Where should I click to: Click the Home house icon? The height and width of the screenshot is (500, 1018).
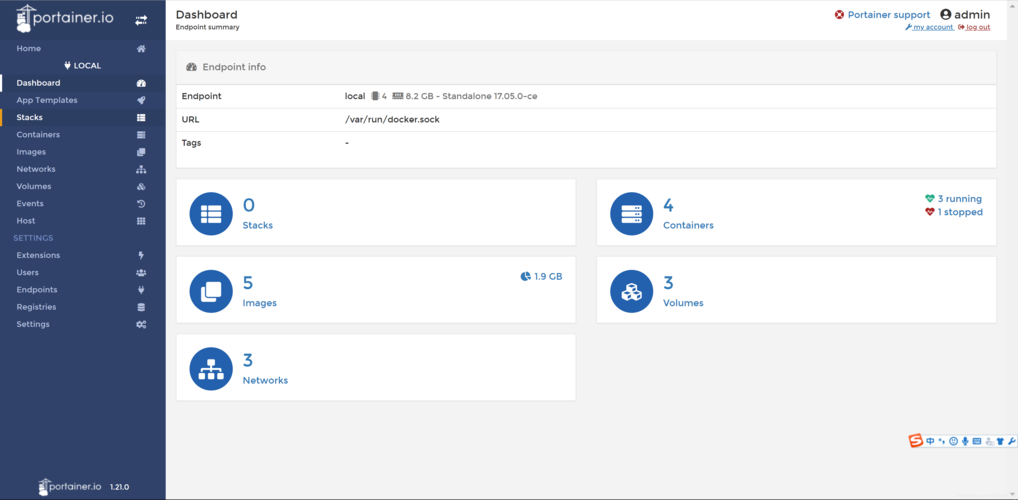pyautogui.click(x=141, y=49)
